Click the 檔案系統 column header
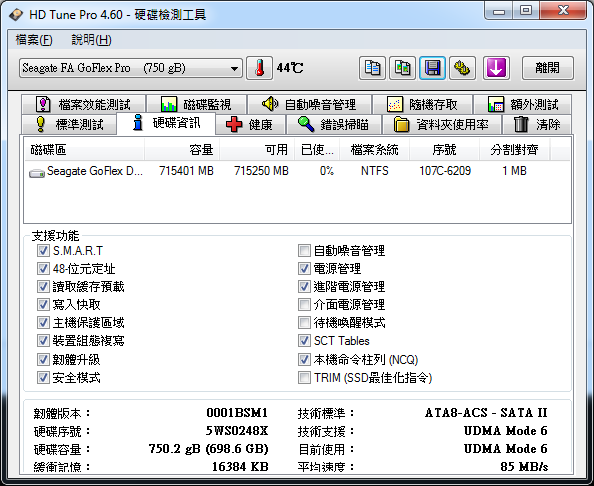The height and width of the screenshot is (486, 594). coord(374,150)
